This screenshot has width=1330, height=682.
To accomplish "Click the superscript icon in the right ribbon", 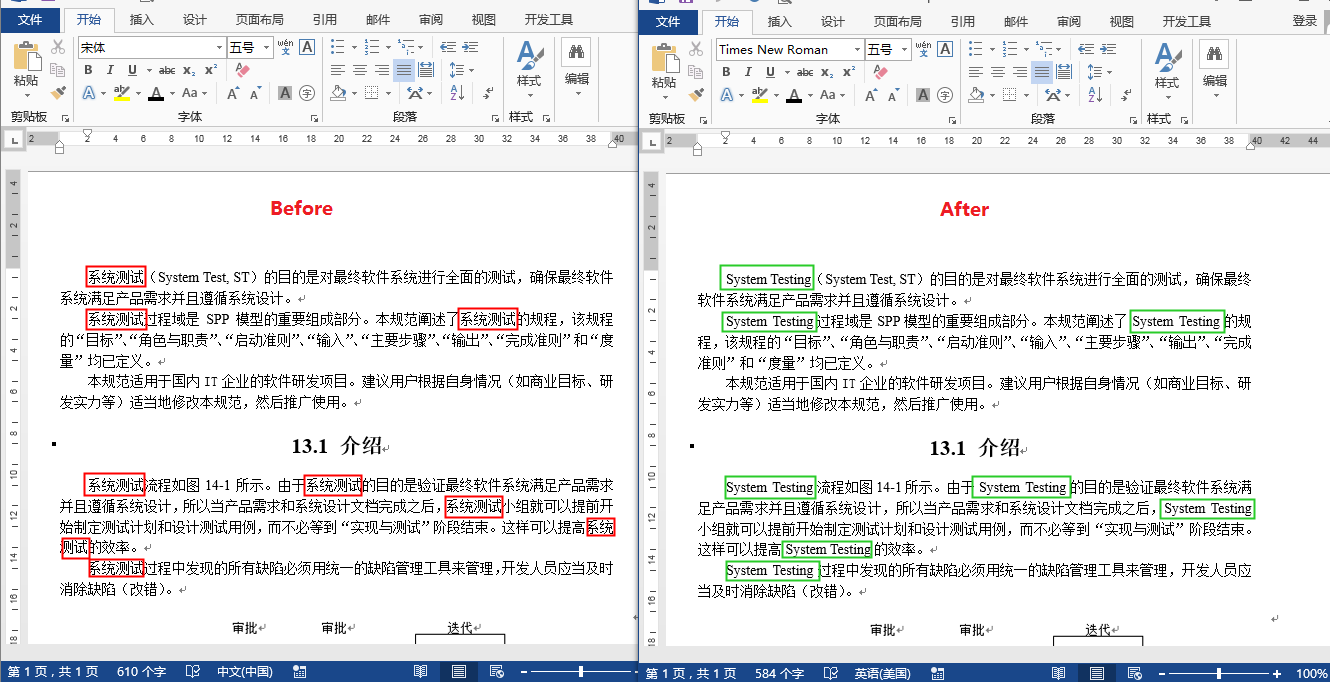I will [848, 70].
